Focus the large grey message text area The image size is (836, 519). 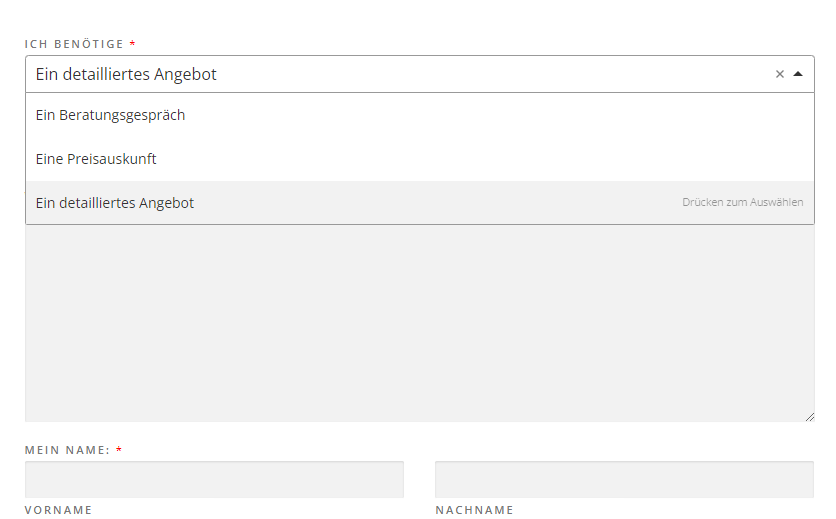(x=420, y=323)
